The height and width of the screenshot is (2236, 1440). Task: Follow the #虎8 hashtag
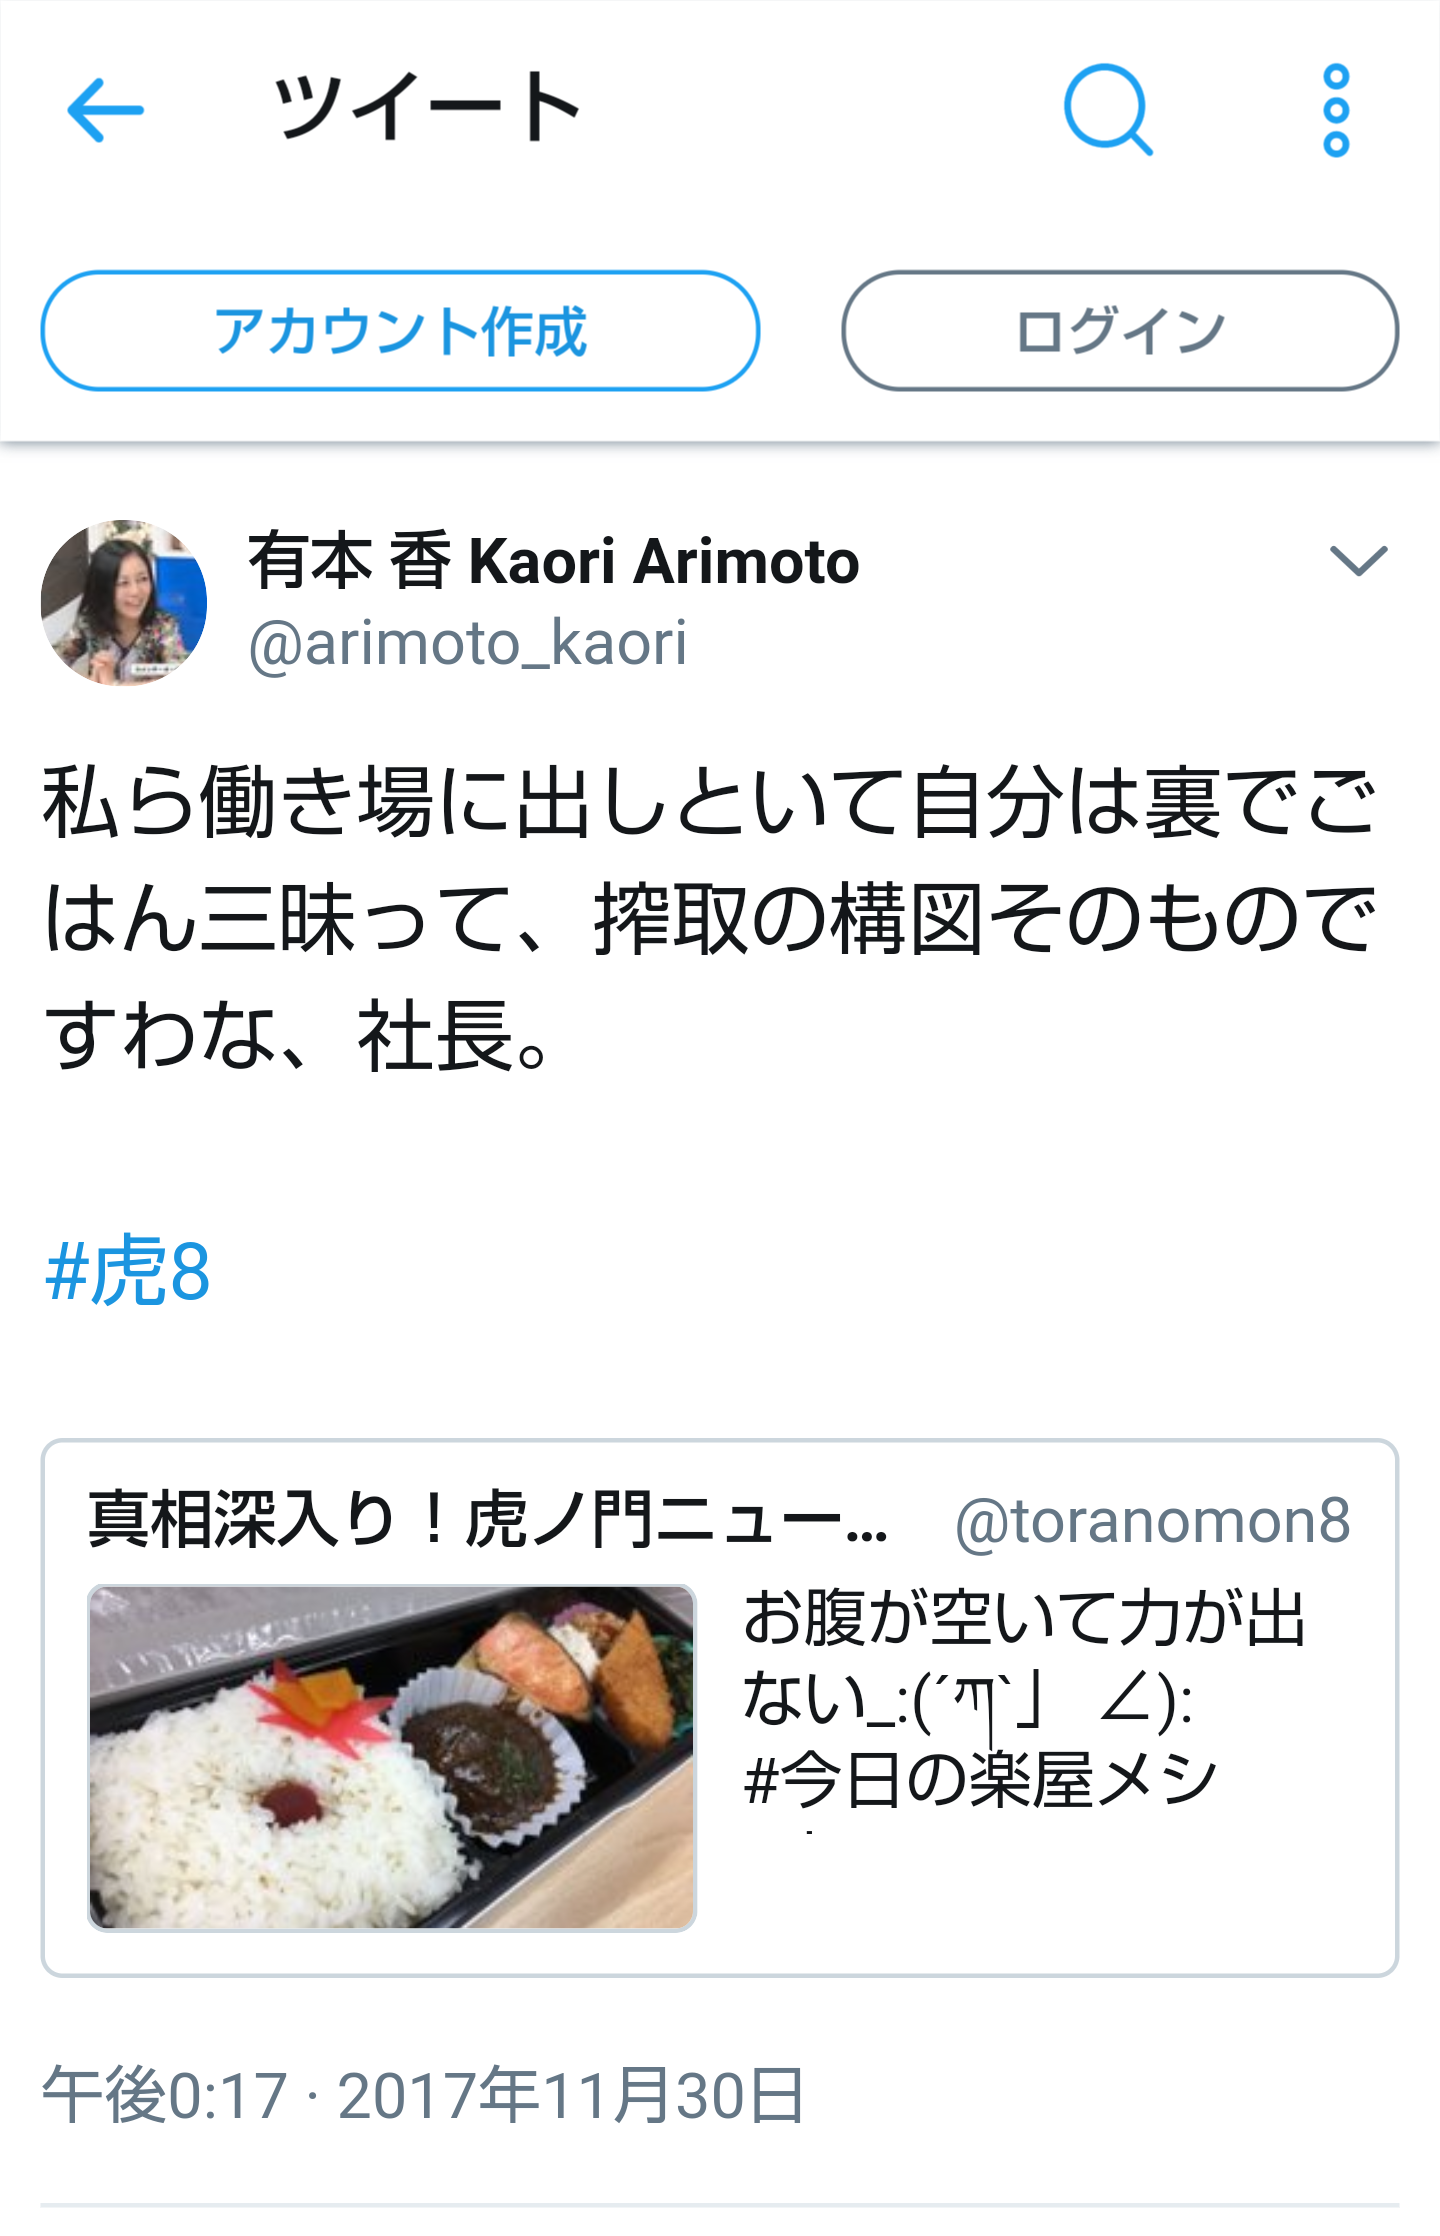point(128,1271)
